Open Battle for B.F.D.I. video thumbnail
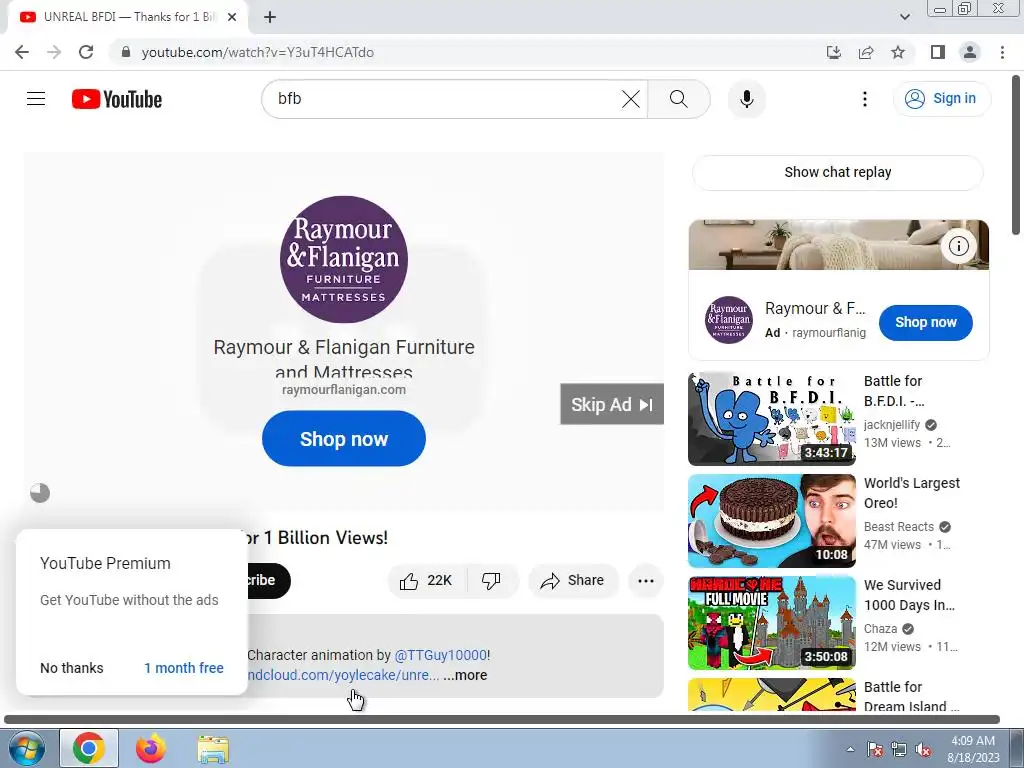This screenshot has height=768, width=1024. point(771,419)
